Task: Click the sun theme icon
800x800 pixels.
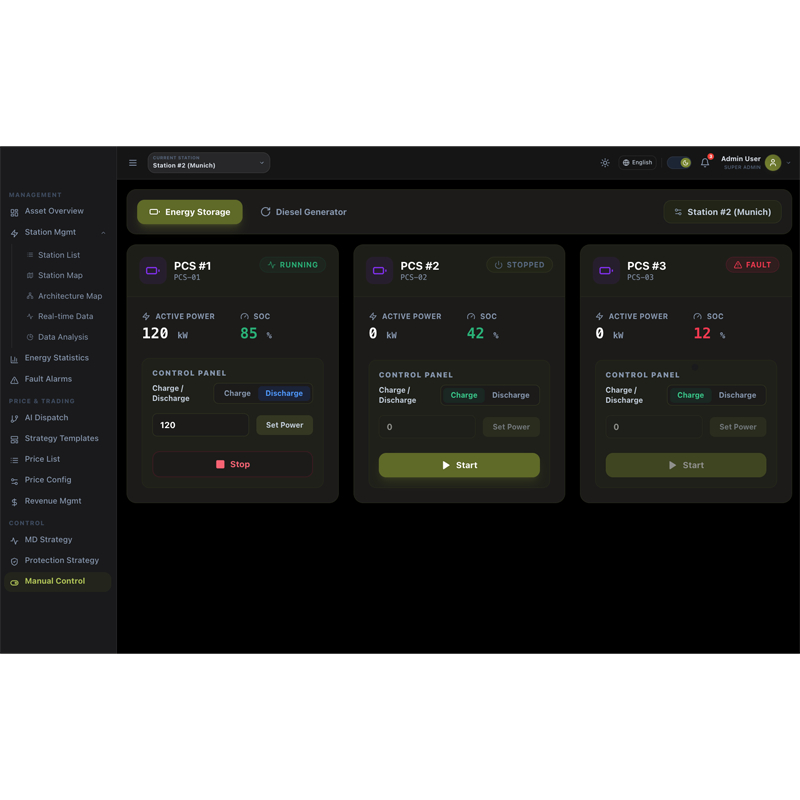Action: pos(605,163)
